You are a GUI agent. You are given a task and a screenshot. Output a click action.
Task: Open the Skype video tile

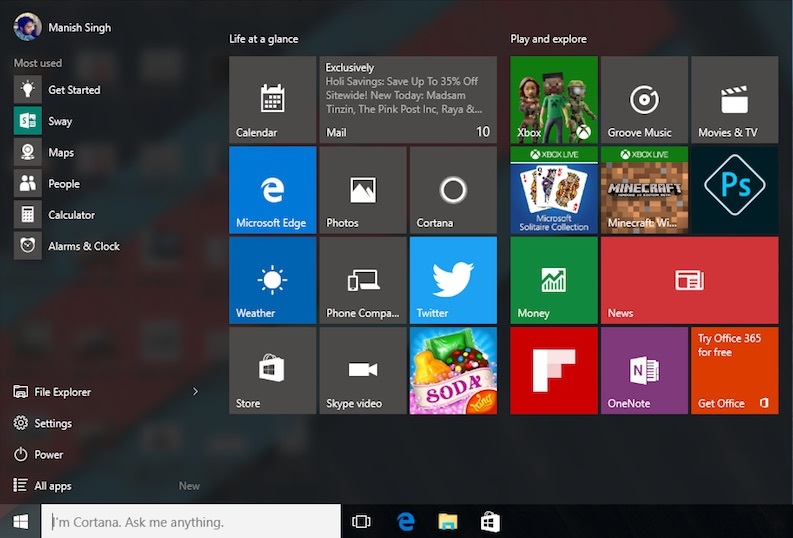click(x=363, y=371)
